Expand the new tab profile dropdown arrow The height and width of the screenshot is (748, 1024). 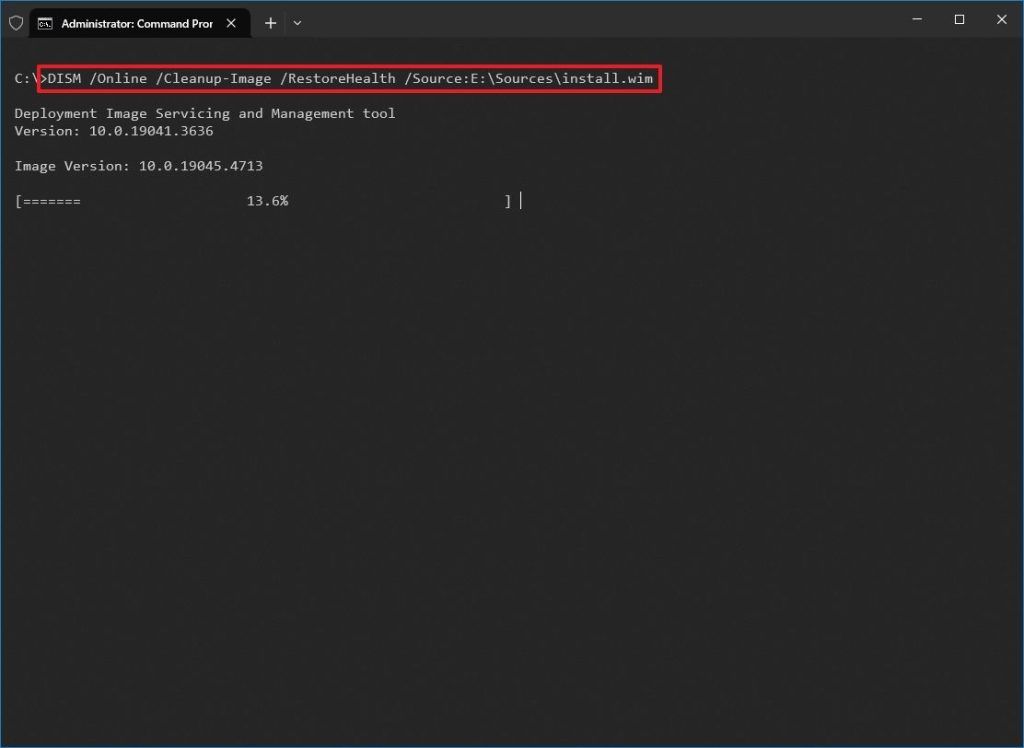[297, 24]
